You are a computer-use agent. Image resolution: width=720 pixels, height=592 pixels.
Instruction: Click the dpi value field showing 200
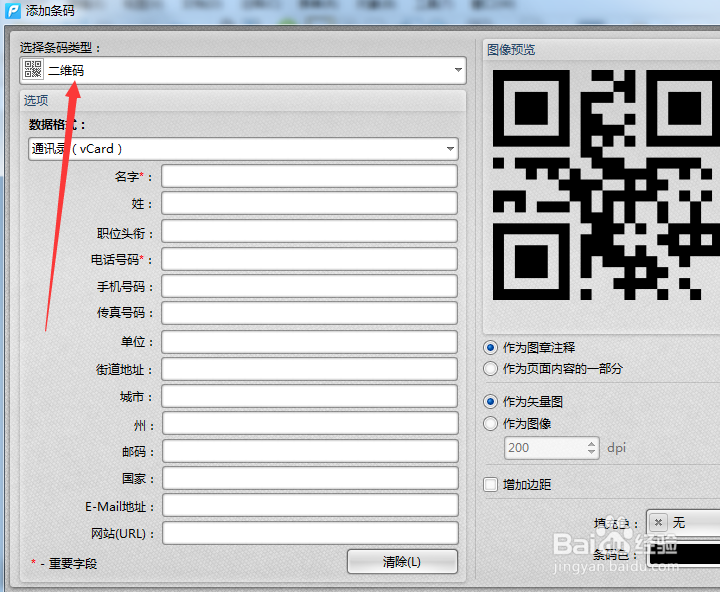tap(545, 448)
